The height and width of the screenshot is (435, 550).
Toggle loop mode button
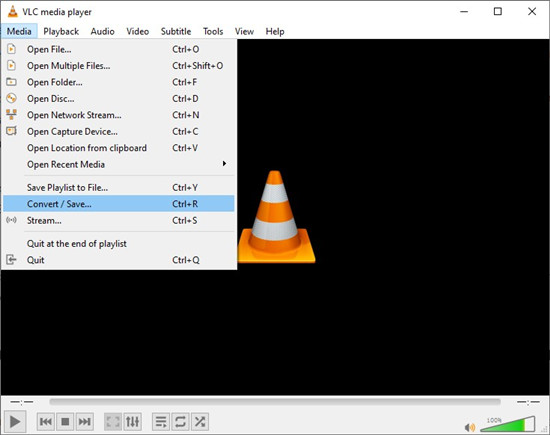(180, 421)
